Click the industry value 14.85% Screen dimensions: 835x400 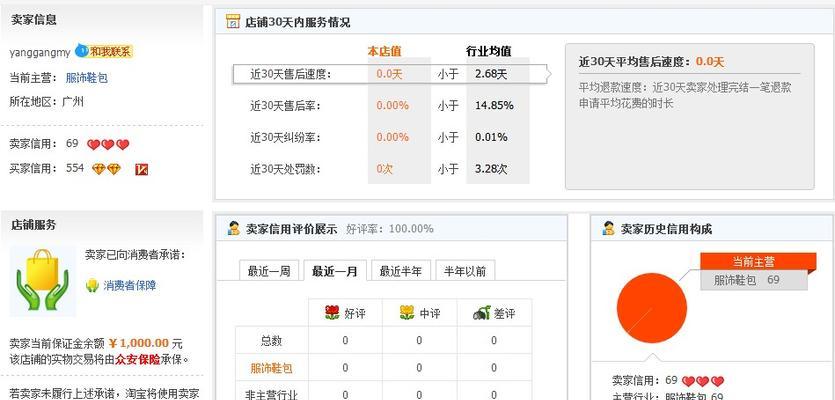(494, 106)
